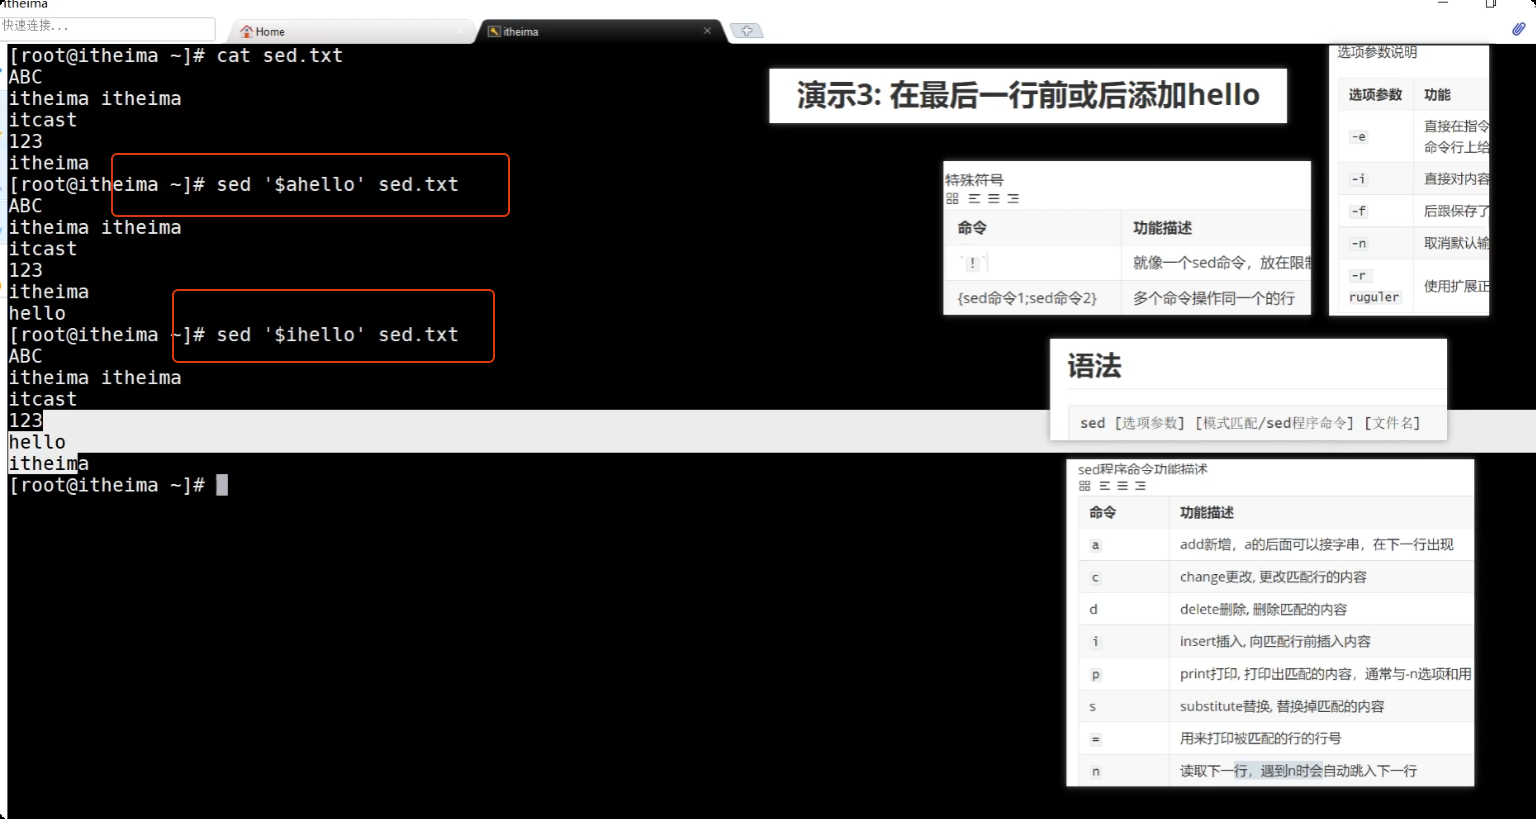Viewport: 1536px width, 819px height.
Task: Click the quick connect input field
Action: 108,27
